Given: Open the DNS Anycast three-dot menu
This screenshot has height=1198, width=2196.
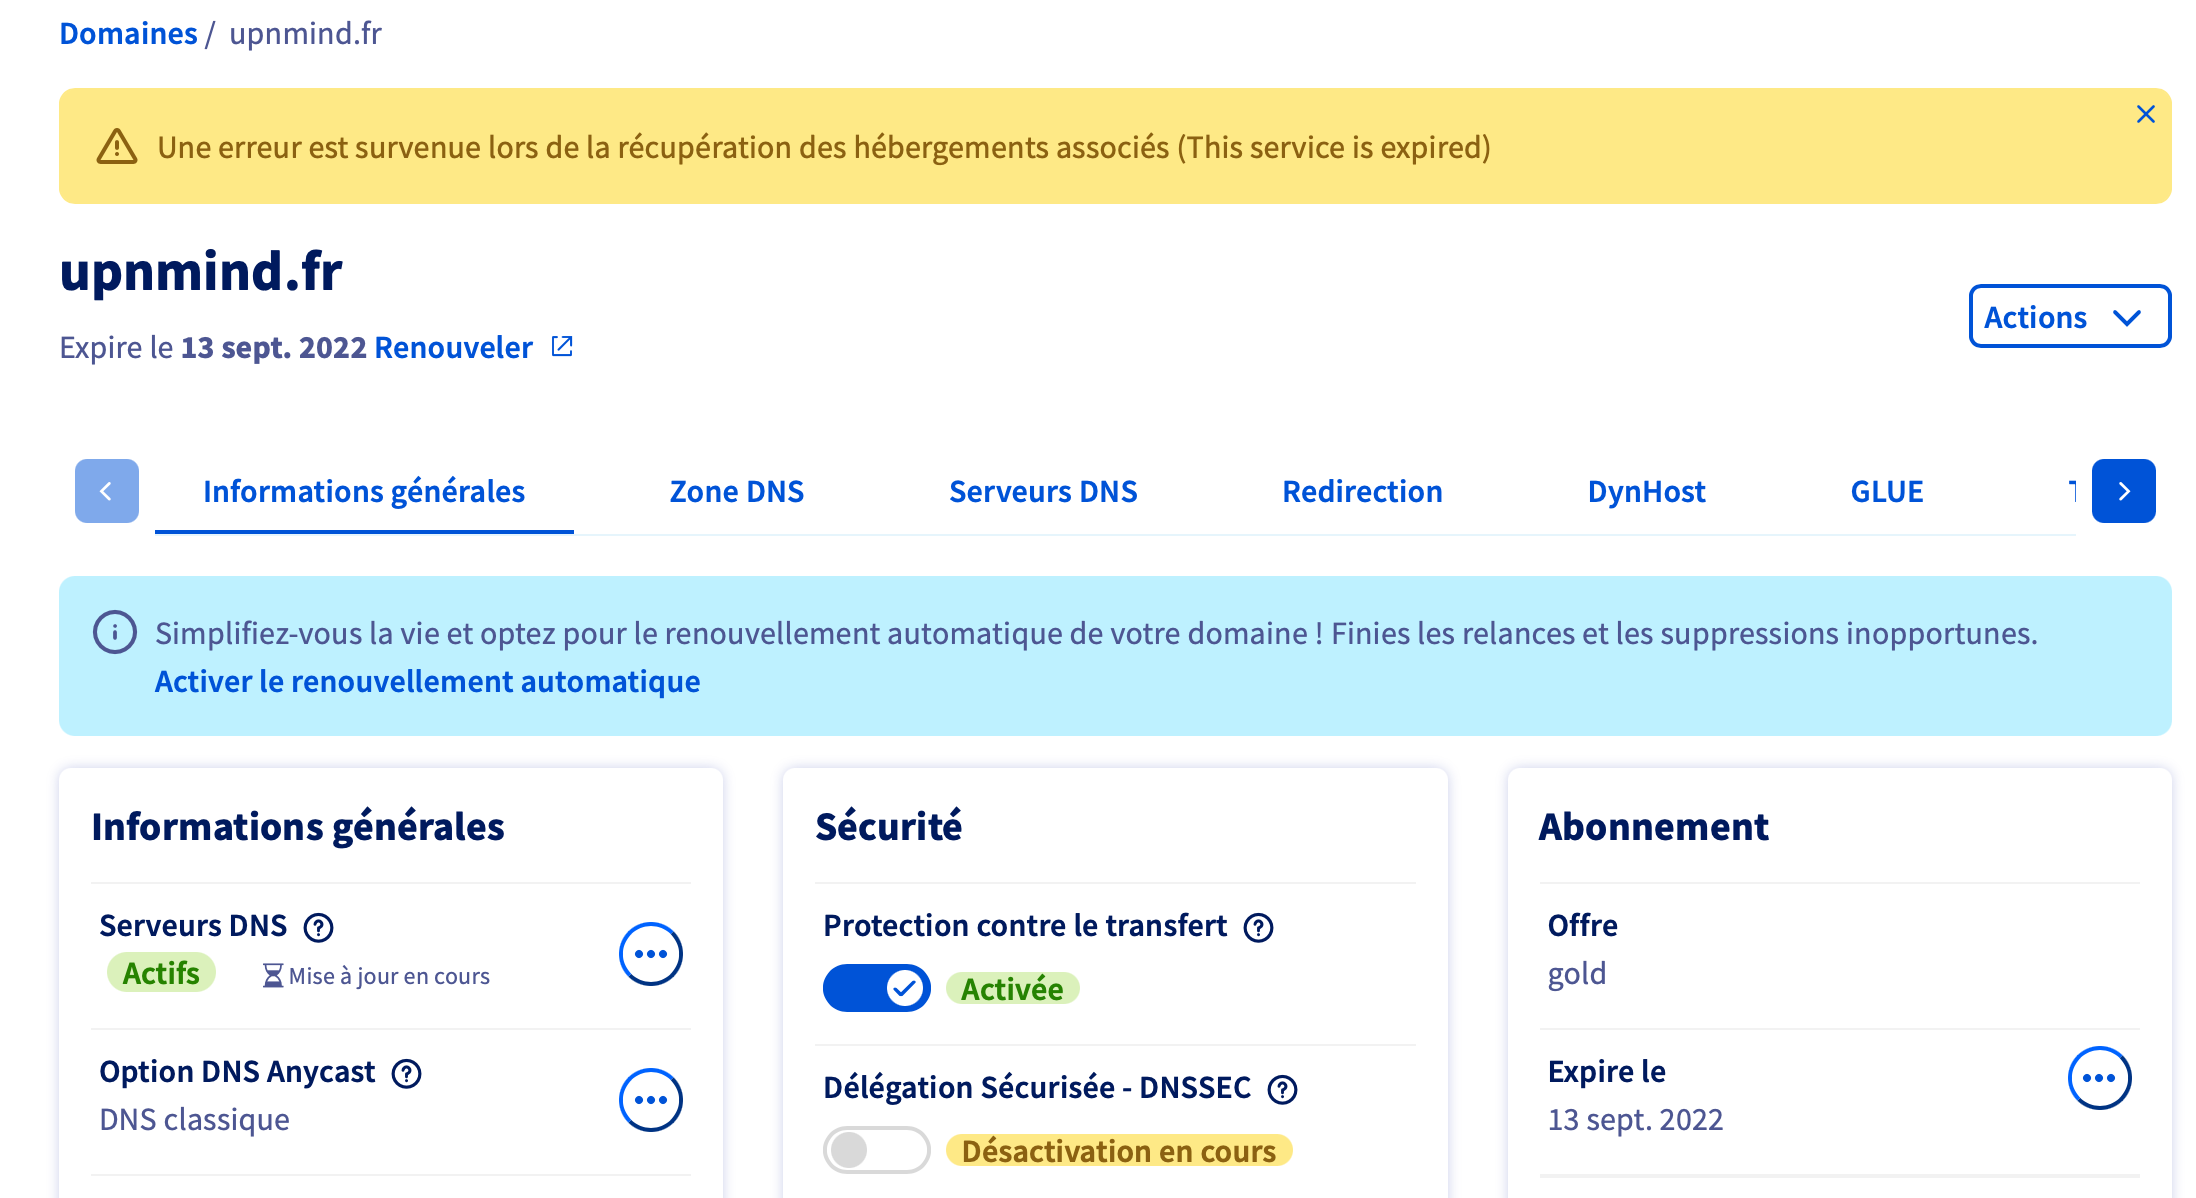Looking at the screenshot, I should coord(650,1100).
